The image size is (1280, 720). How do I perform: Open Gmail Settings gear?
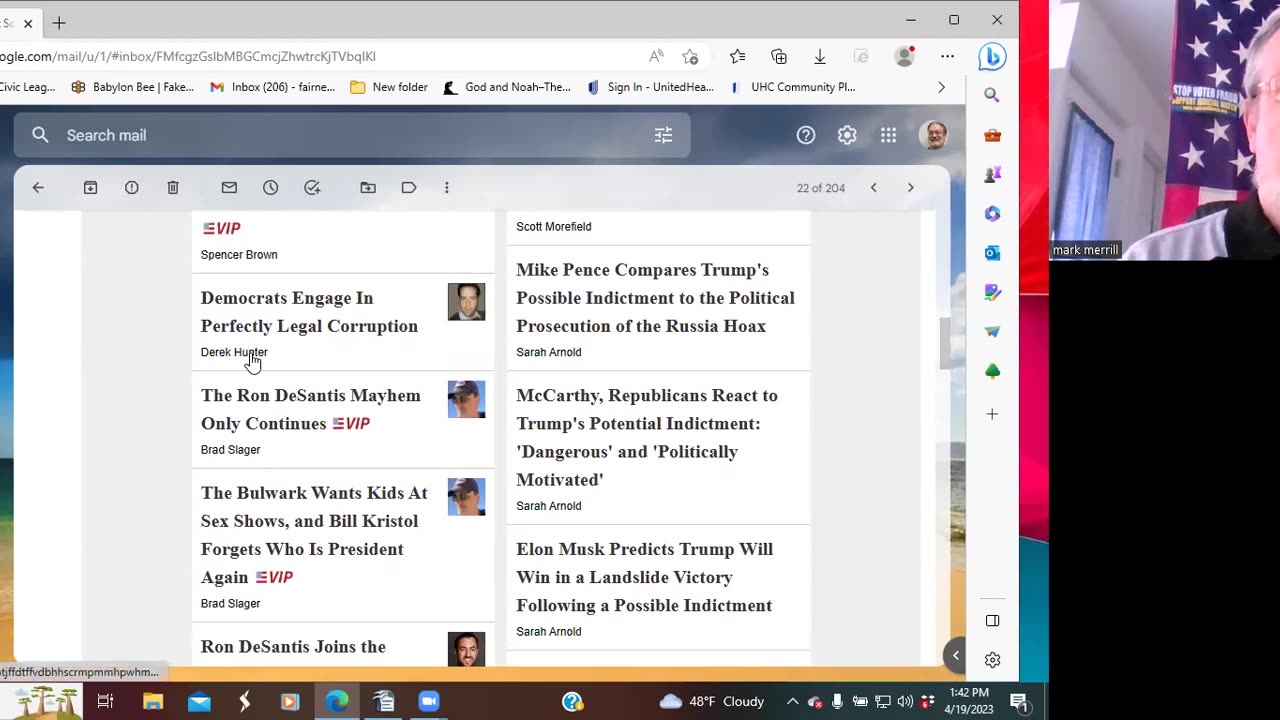click(847, 135)
